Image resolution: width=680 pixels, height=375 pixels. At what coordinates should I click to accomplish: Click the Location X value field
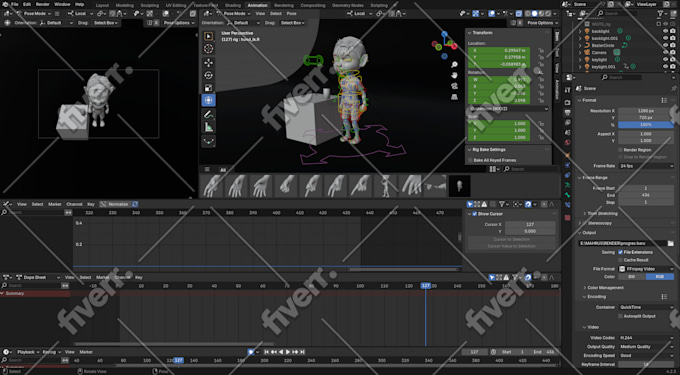pyautogui.click(x=499, y=51)
